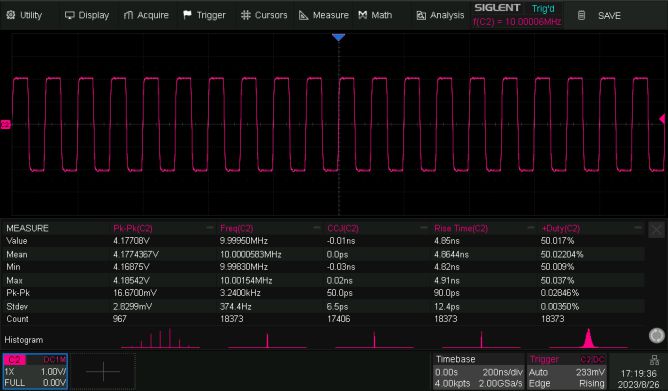Image resolution: width=668 pixels, height=391 pixels.
Task: Click the add channel plus box
Action: pos(103,371)
